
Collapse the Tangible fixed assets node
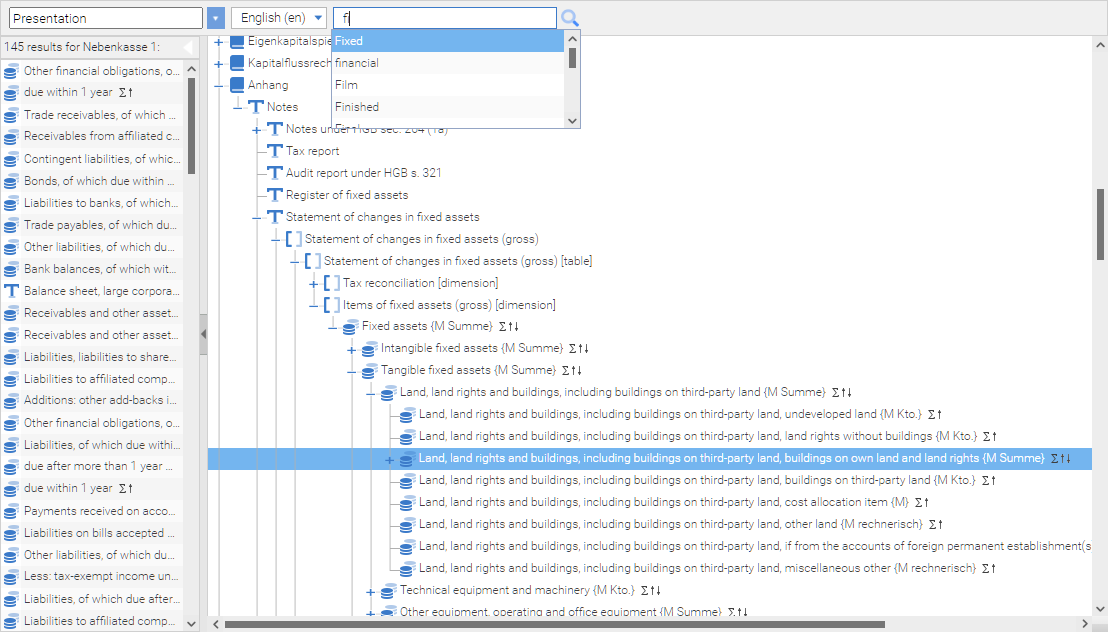coord(351,371)
